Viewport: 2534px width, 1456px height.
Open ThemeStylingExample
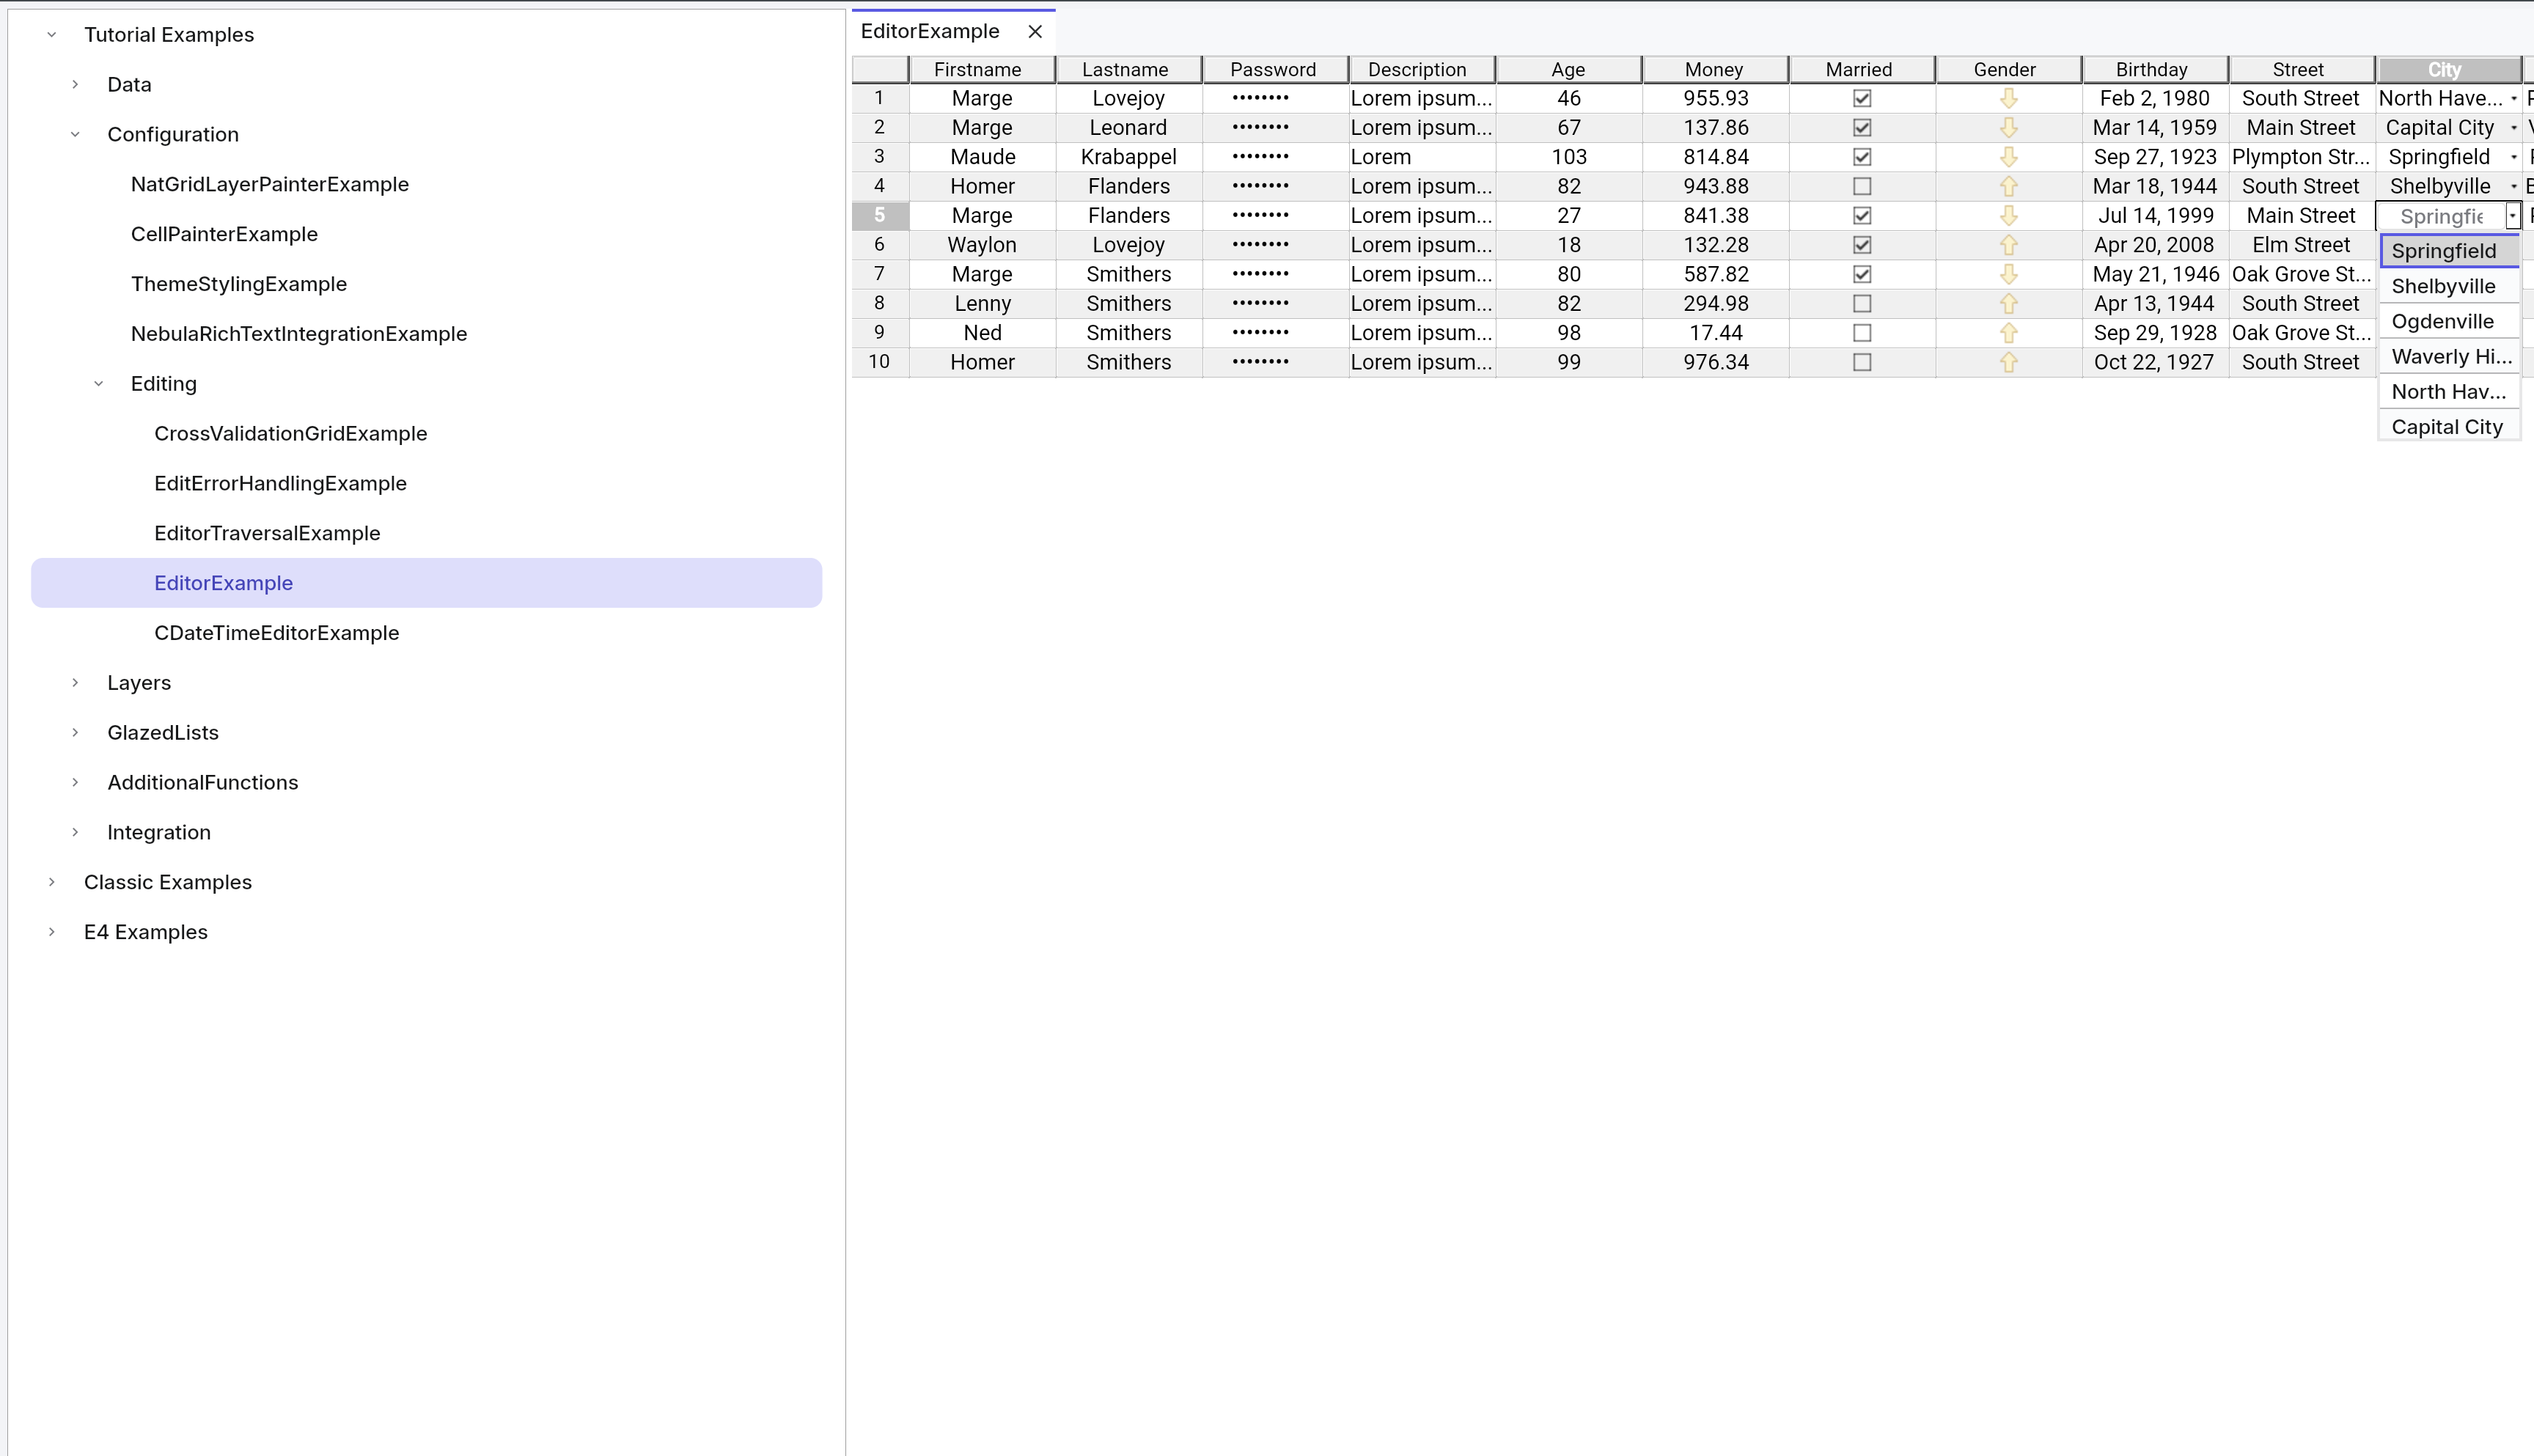coord(239,284)
